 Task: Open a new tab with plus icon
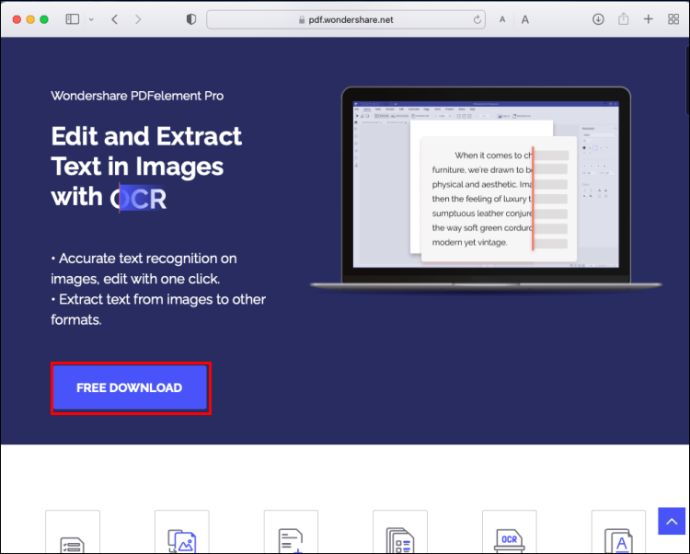pyautogui.click(x=648, y=19)
